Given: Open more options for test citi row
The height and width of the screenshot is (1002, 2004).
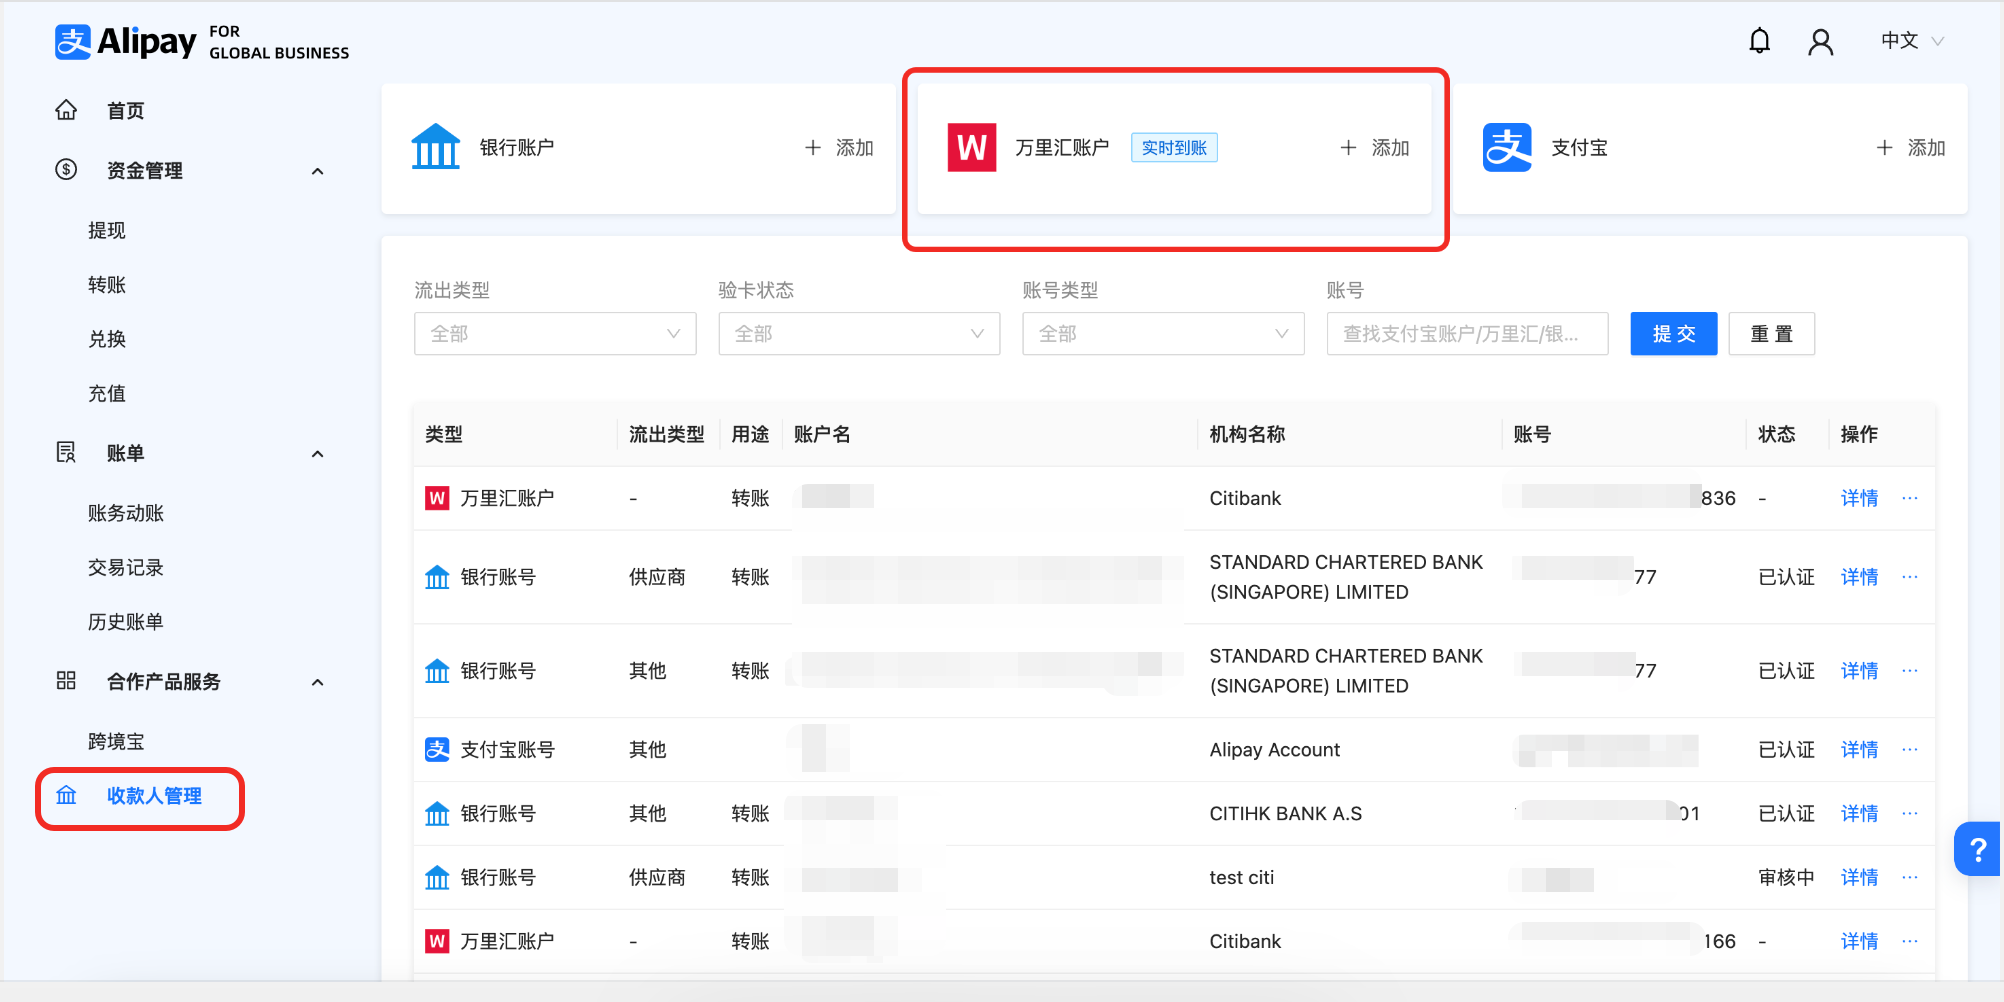Looking at the screenshot, I should point(1910,877).
